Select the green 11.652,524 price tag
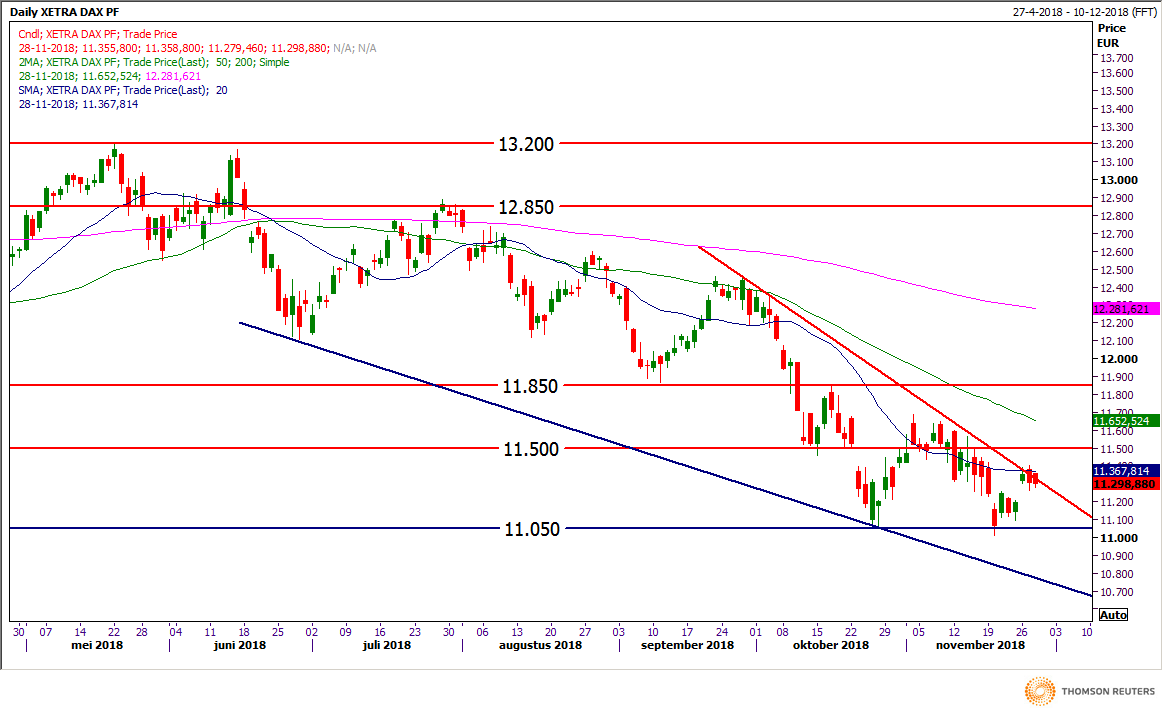Image resolution: width=1163 pixels, height=710 pixels. [x=1125, y=421]
